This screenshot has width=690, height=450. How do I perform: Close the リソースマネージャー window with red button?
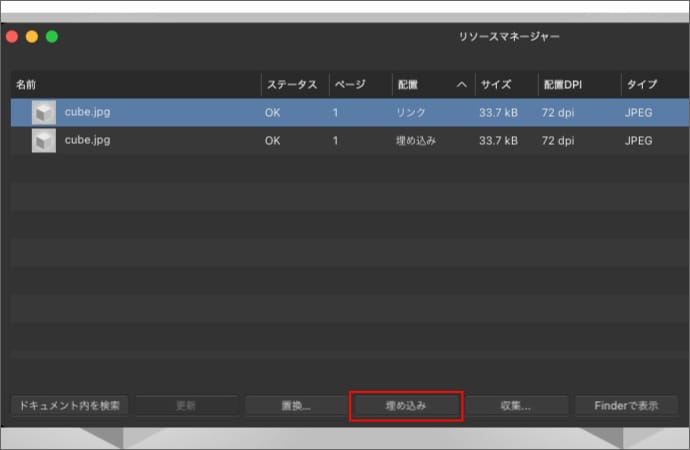point(12,37)
